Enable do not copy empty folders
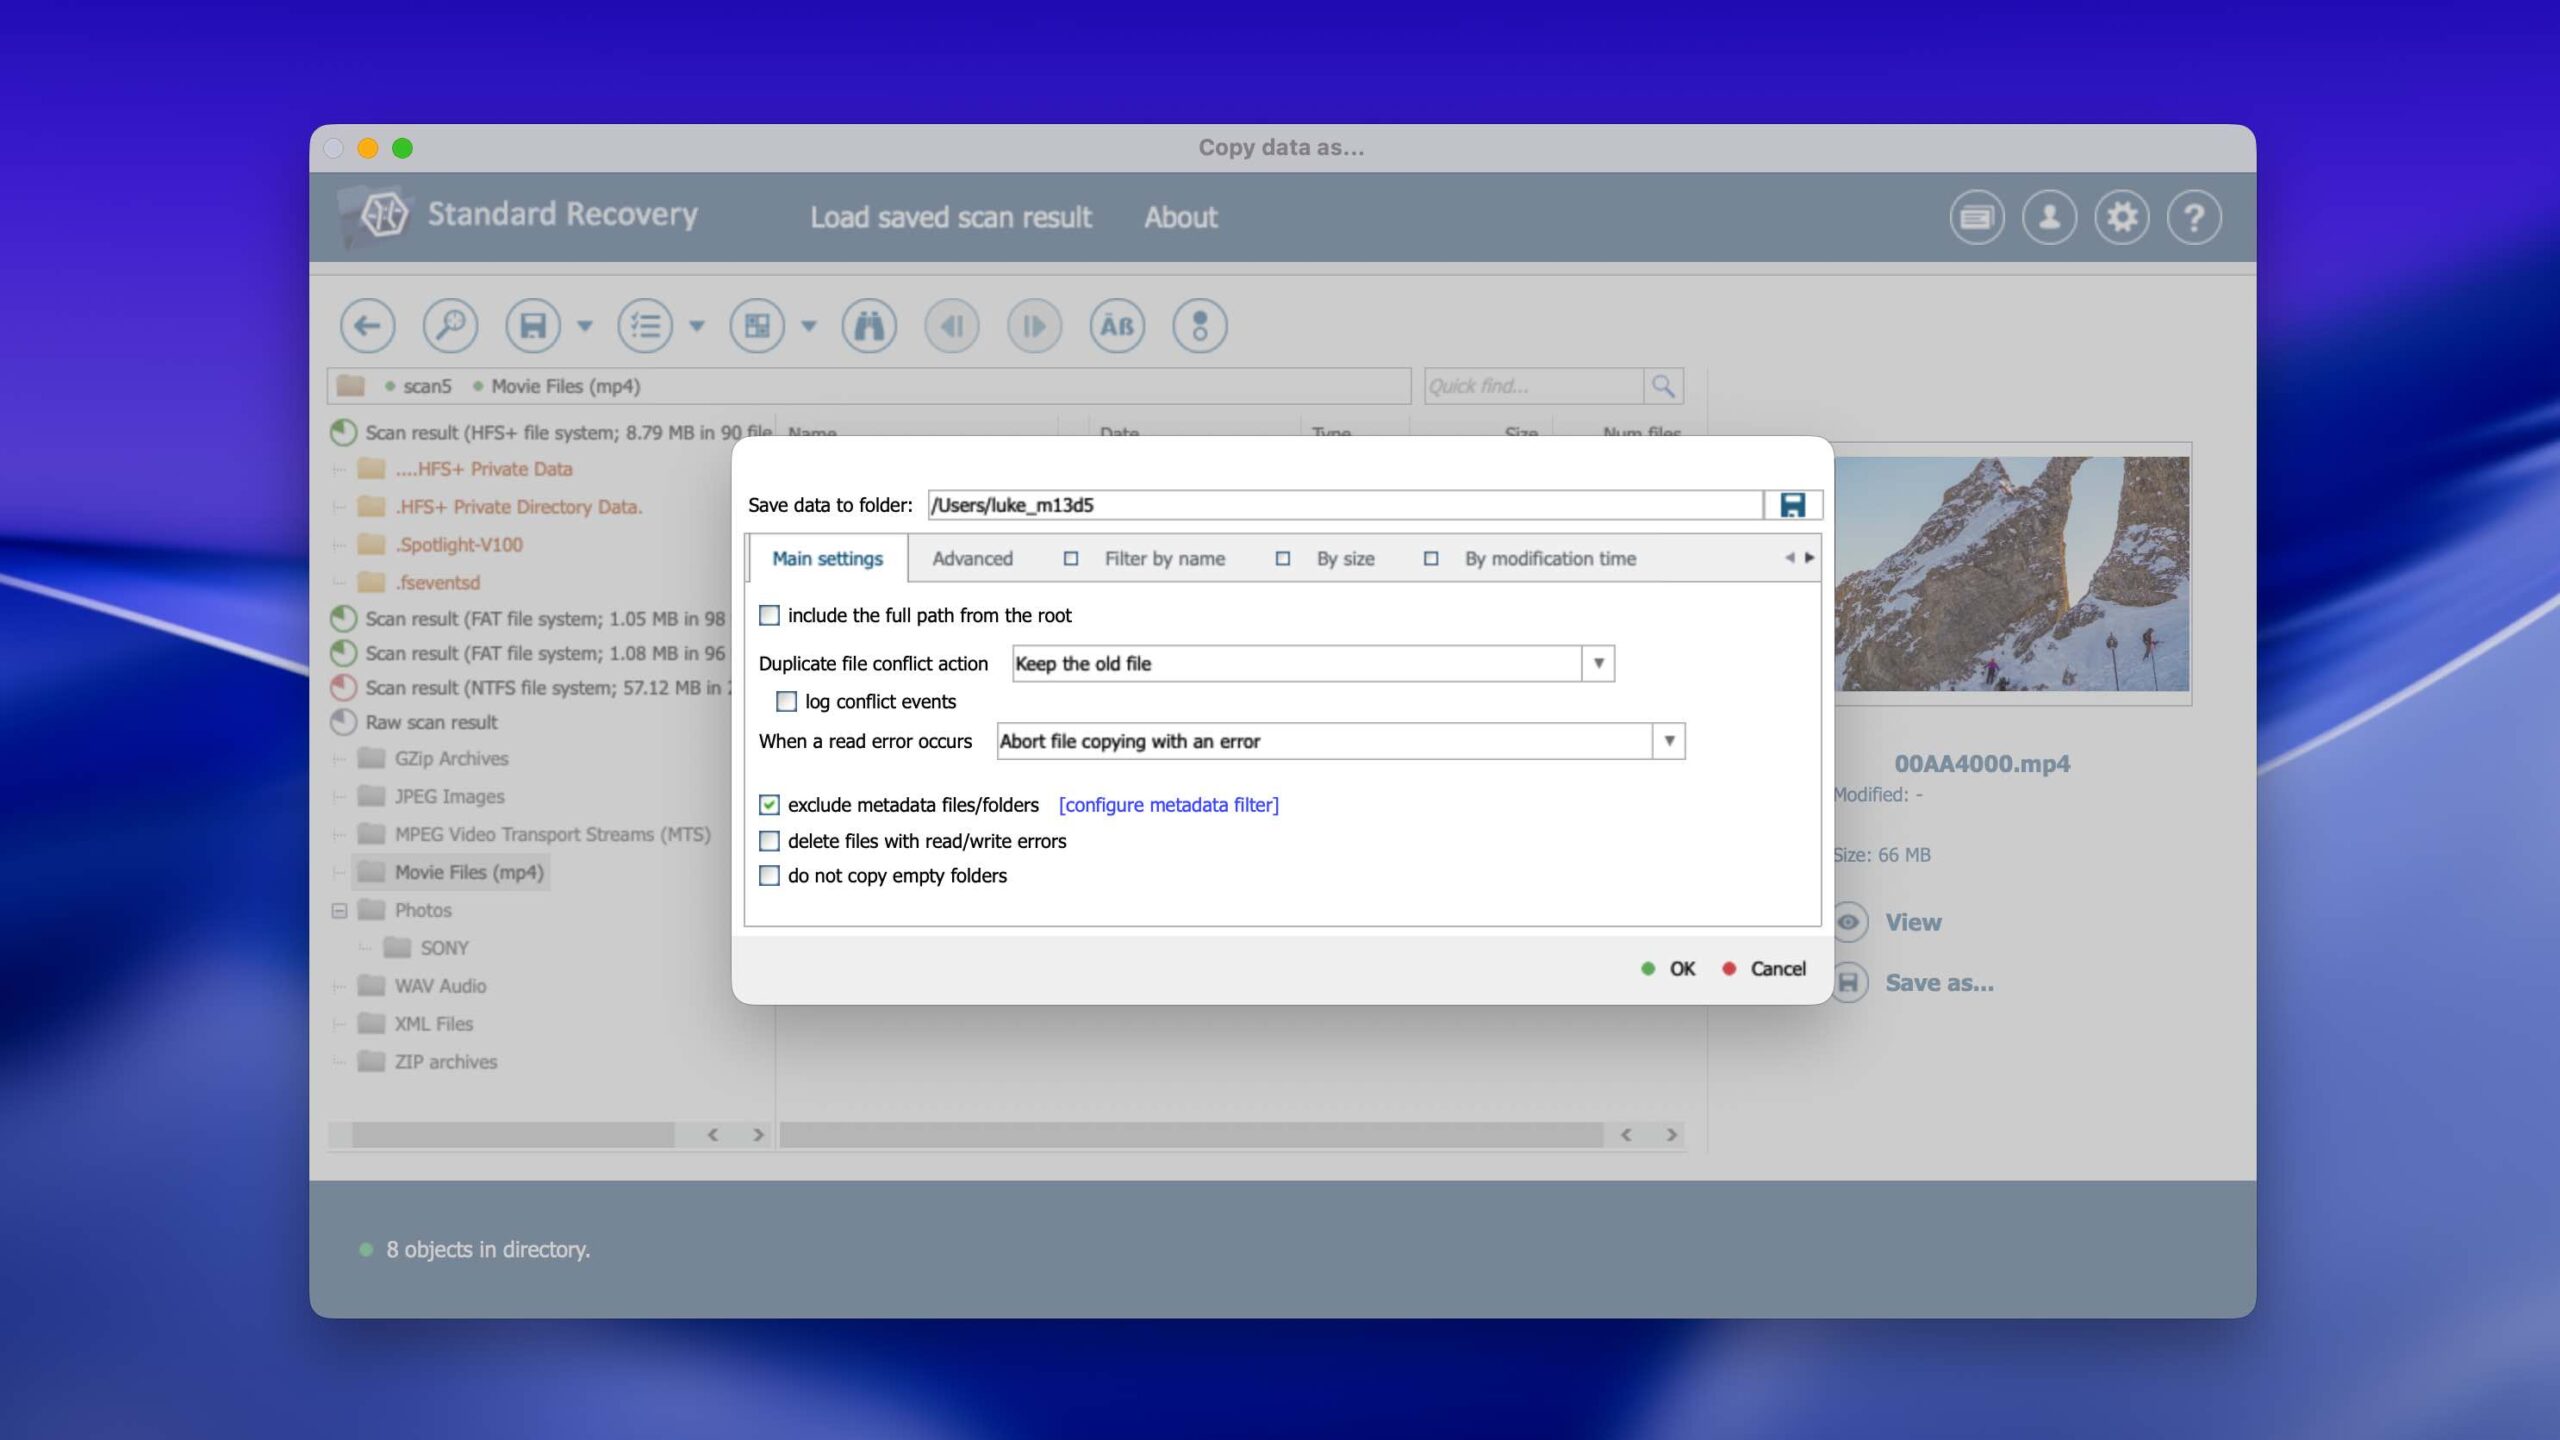This screenshot has height=1440, width=2560. tap(769, 876)
